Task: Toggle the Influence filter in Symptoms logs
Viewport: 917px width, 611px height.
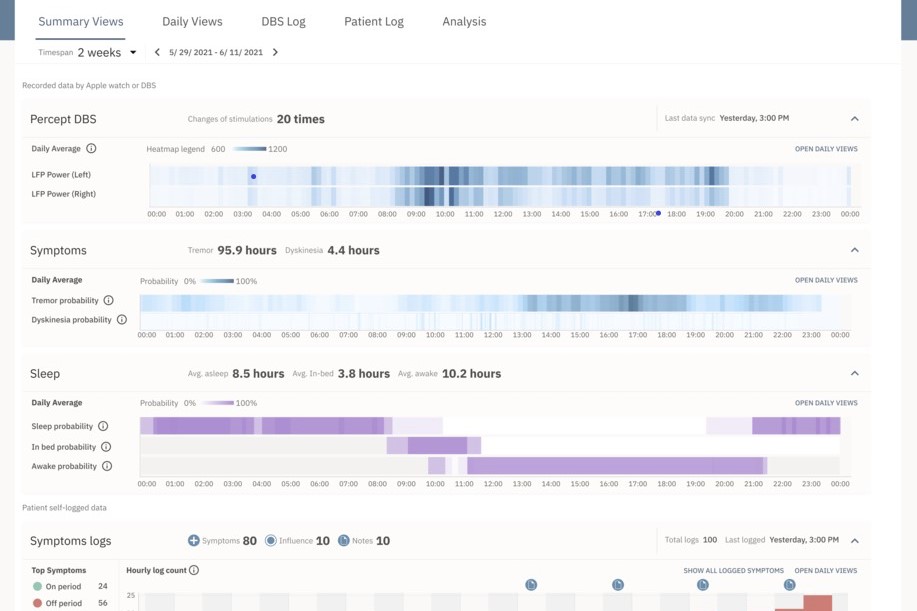Action: [270, 541]
